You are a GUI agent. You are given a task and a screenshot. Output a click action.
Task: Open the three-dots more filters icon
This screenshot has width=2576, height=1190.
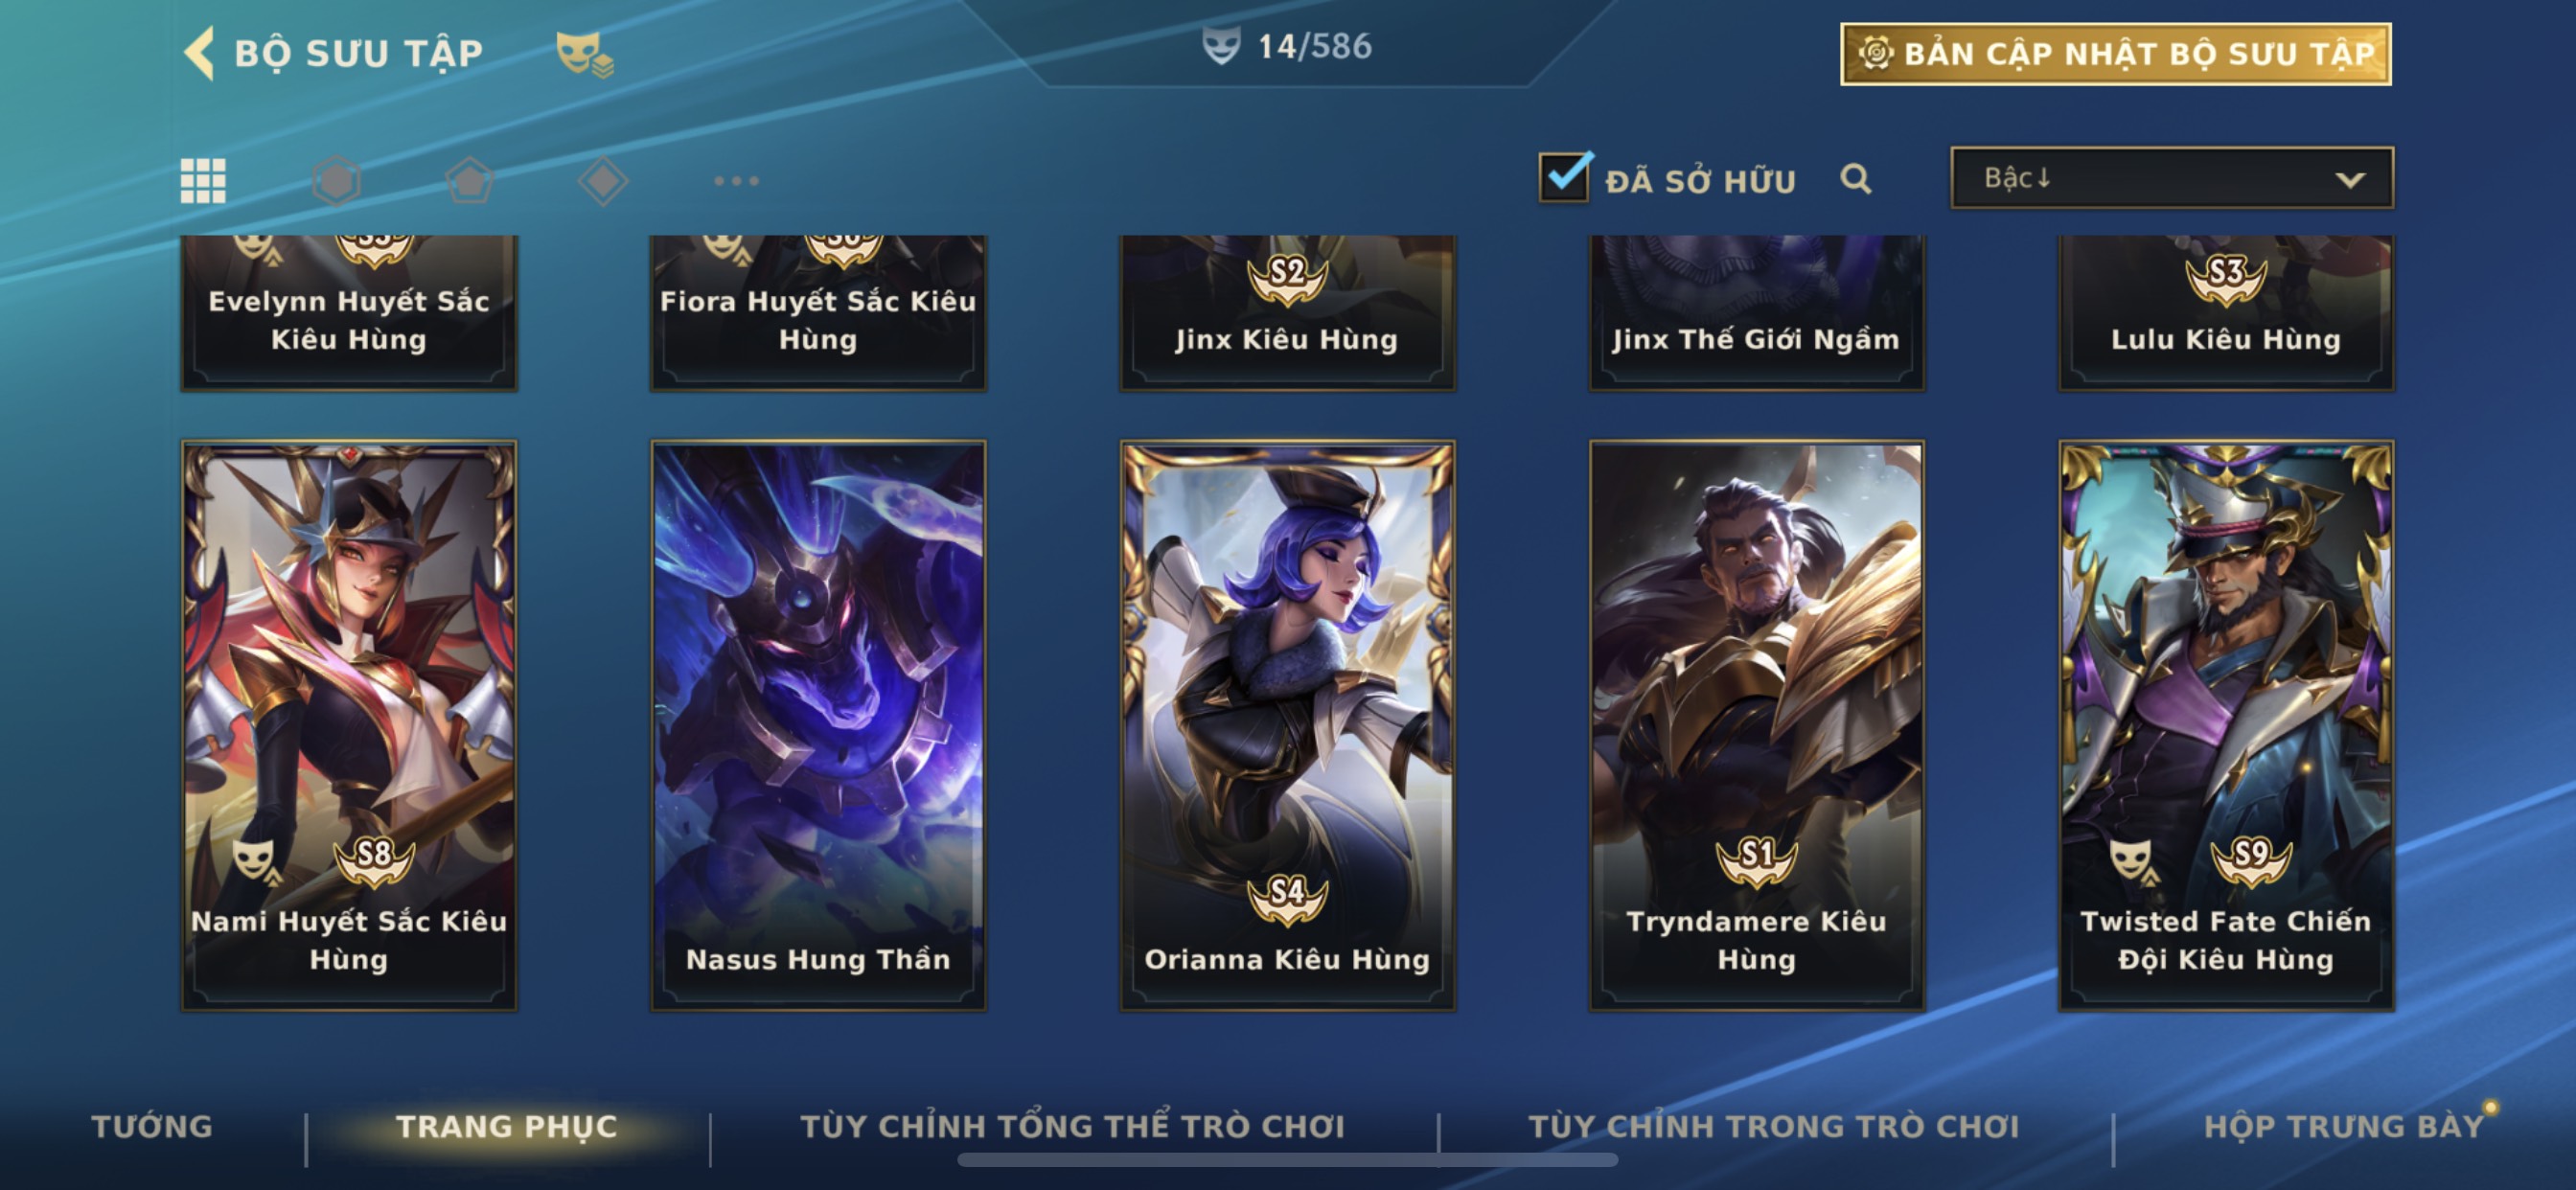[x=737, y=181]
